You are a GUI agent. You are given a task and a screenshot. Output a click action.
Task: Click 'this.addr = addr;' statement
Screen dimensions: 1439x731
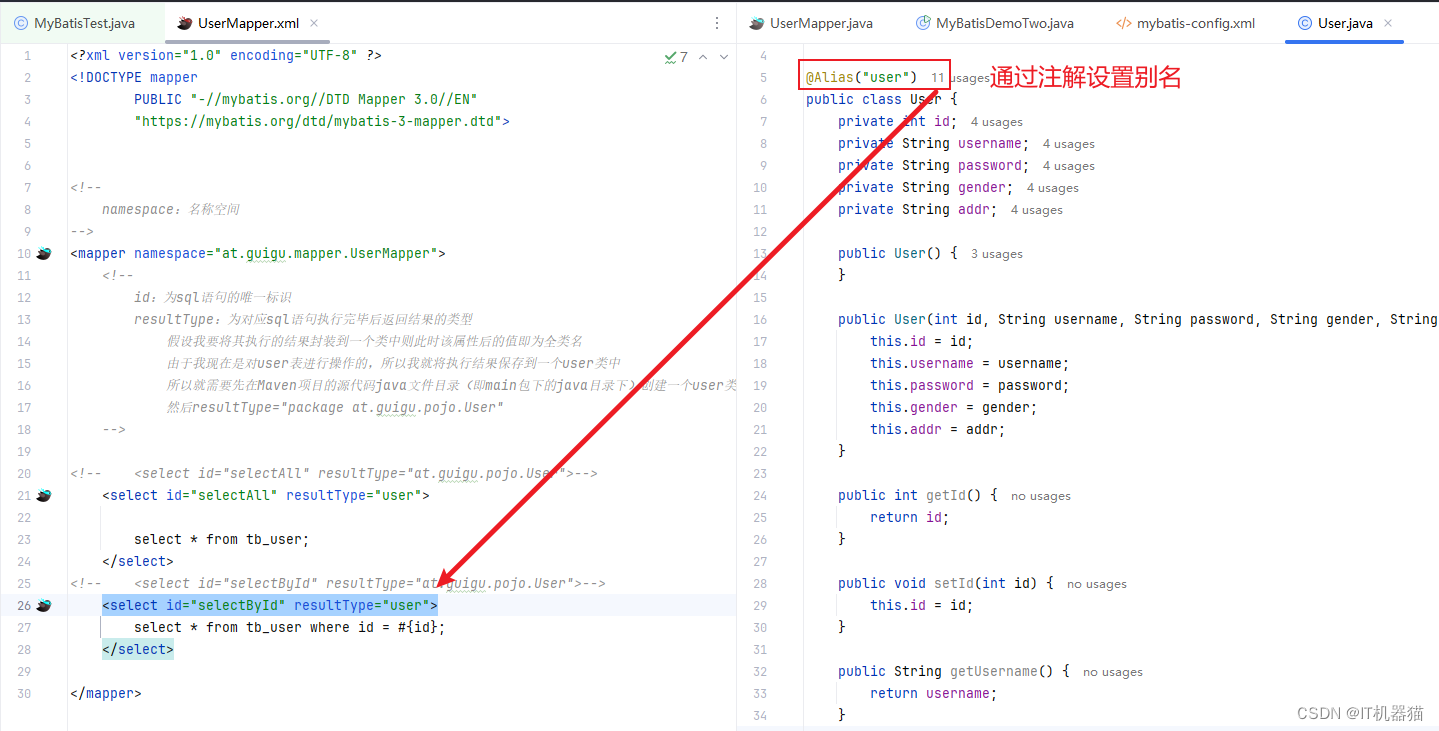click(x=938, y=430)
